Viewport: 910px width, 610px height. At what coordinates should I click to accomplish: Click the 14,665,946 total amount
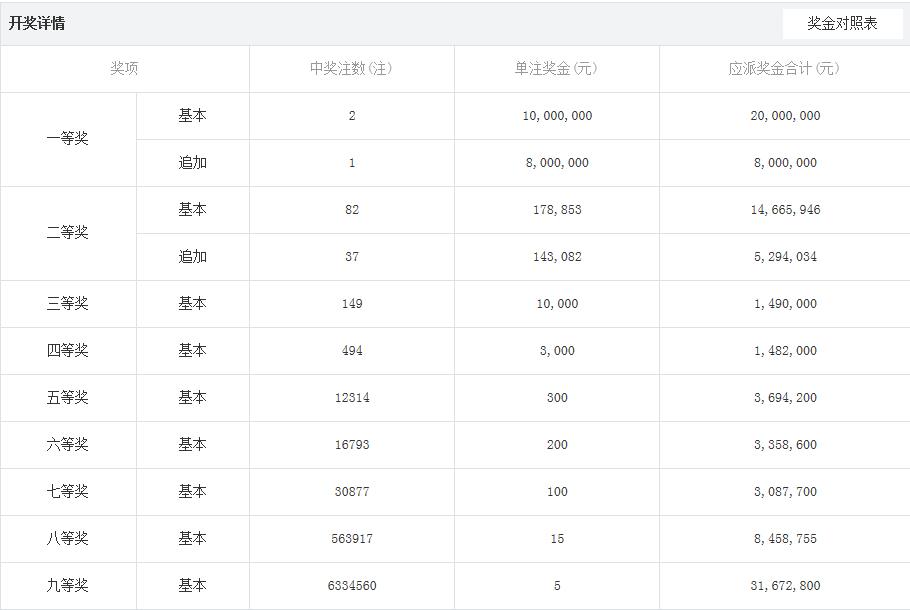pos(785,210)
